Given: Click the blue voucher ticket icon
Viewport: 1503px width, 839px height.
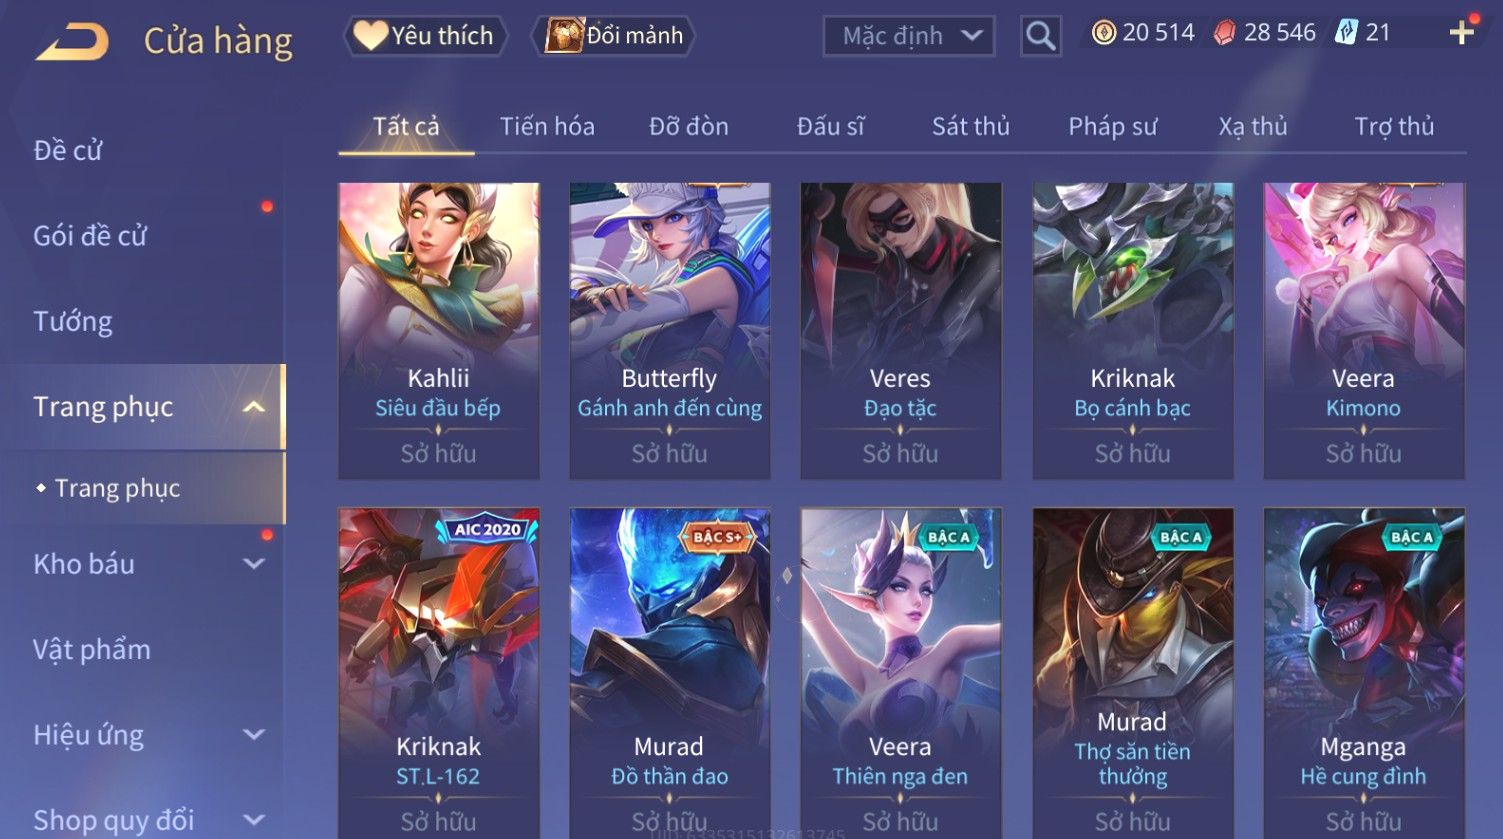Looking at the screenshot, I should point(1346,33).
